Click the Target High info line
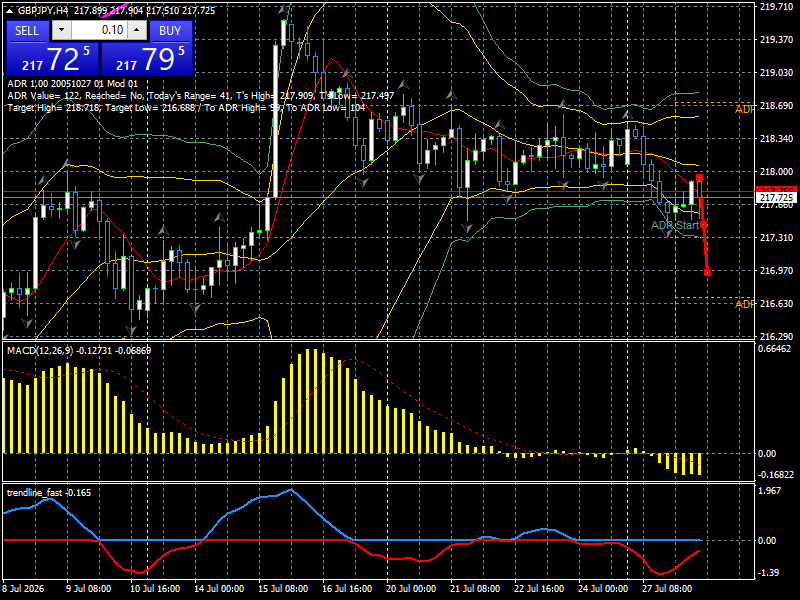800x600 pixels. pyautogui.click(x=186, y=108)
